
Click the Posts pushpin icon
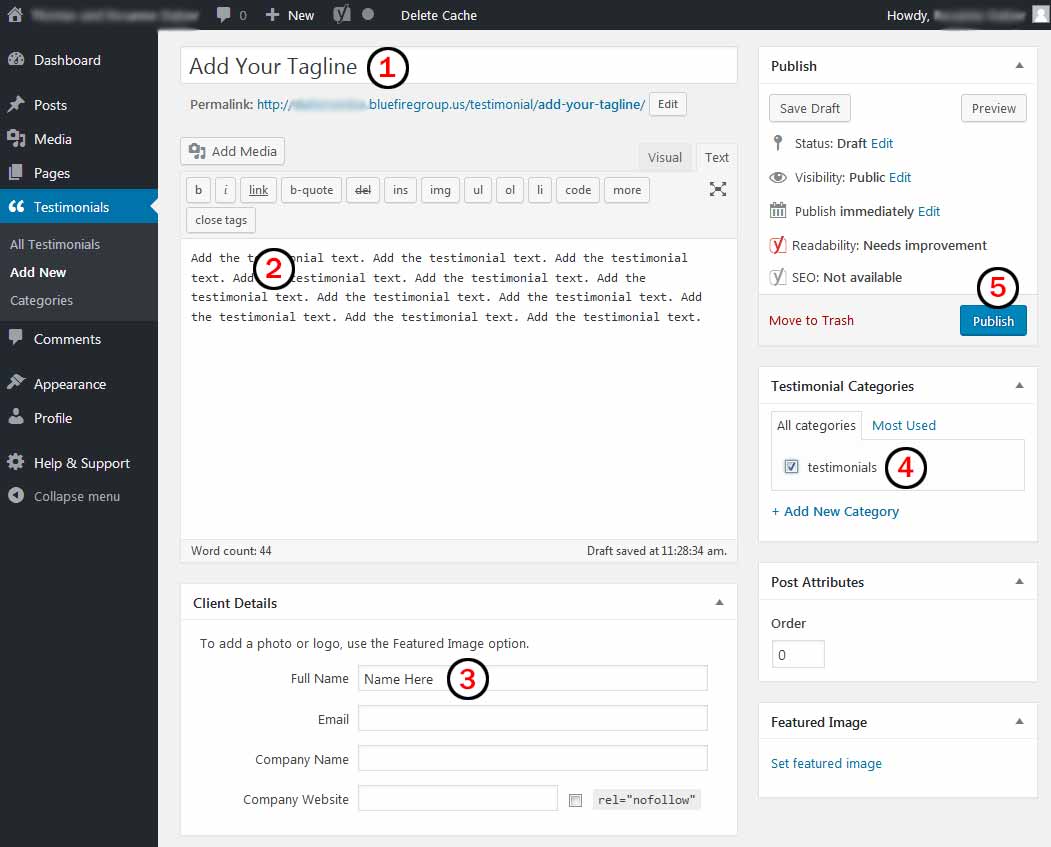[x=16, y=105]
